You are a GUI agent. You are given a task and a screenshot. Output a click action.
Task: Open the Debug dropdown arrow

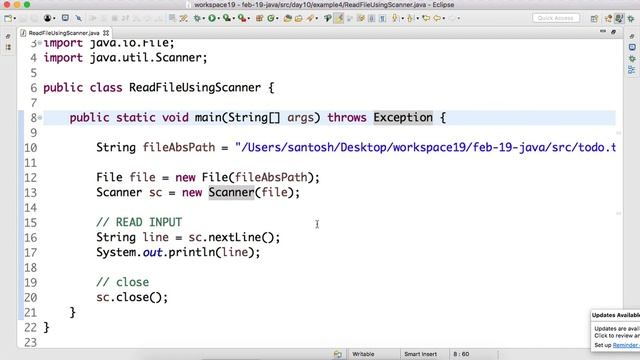[x=203, y=18]
